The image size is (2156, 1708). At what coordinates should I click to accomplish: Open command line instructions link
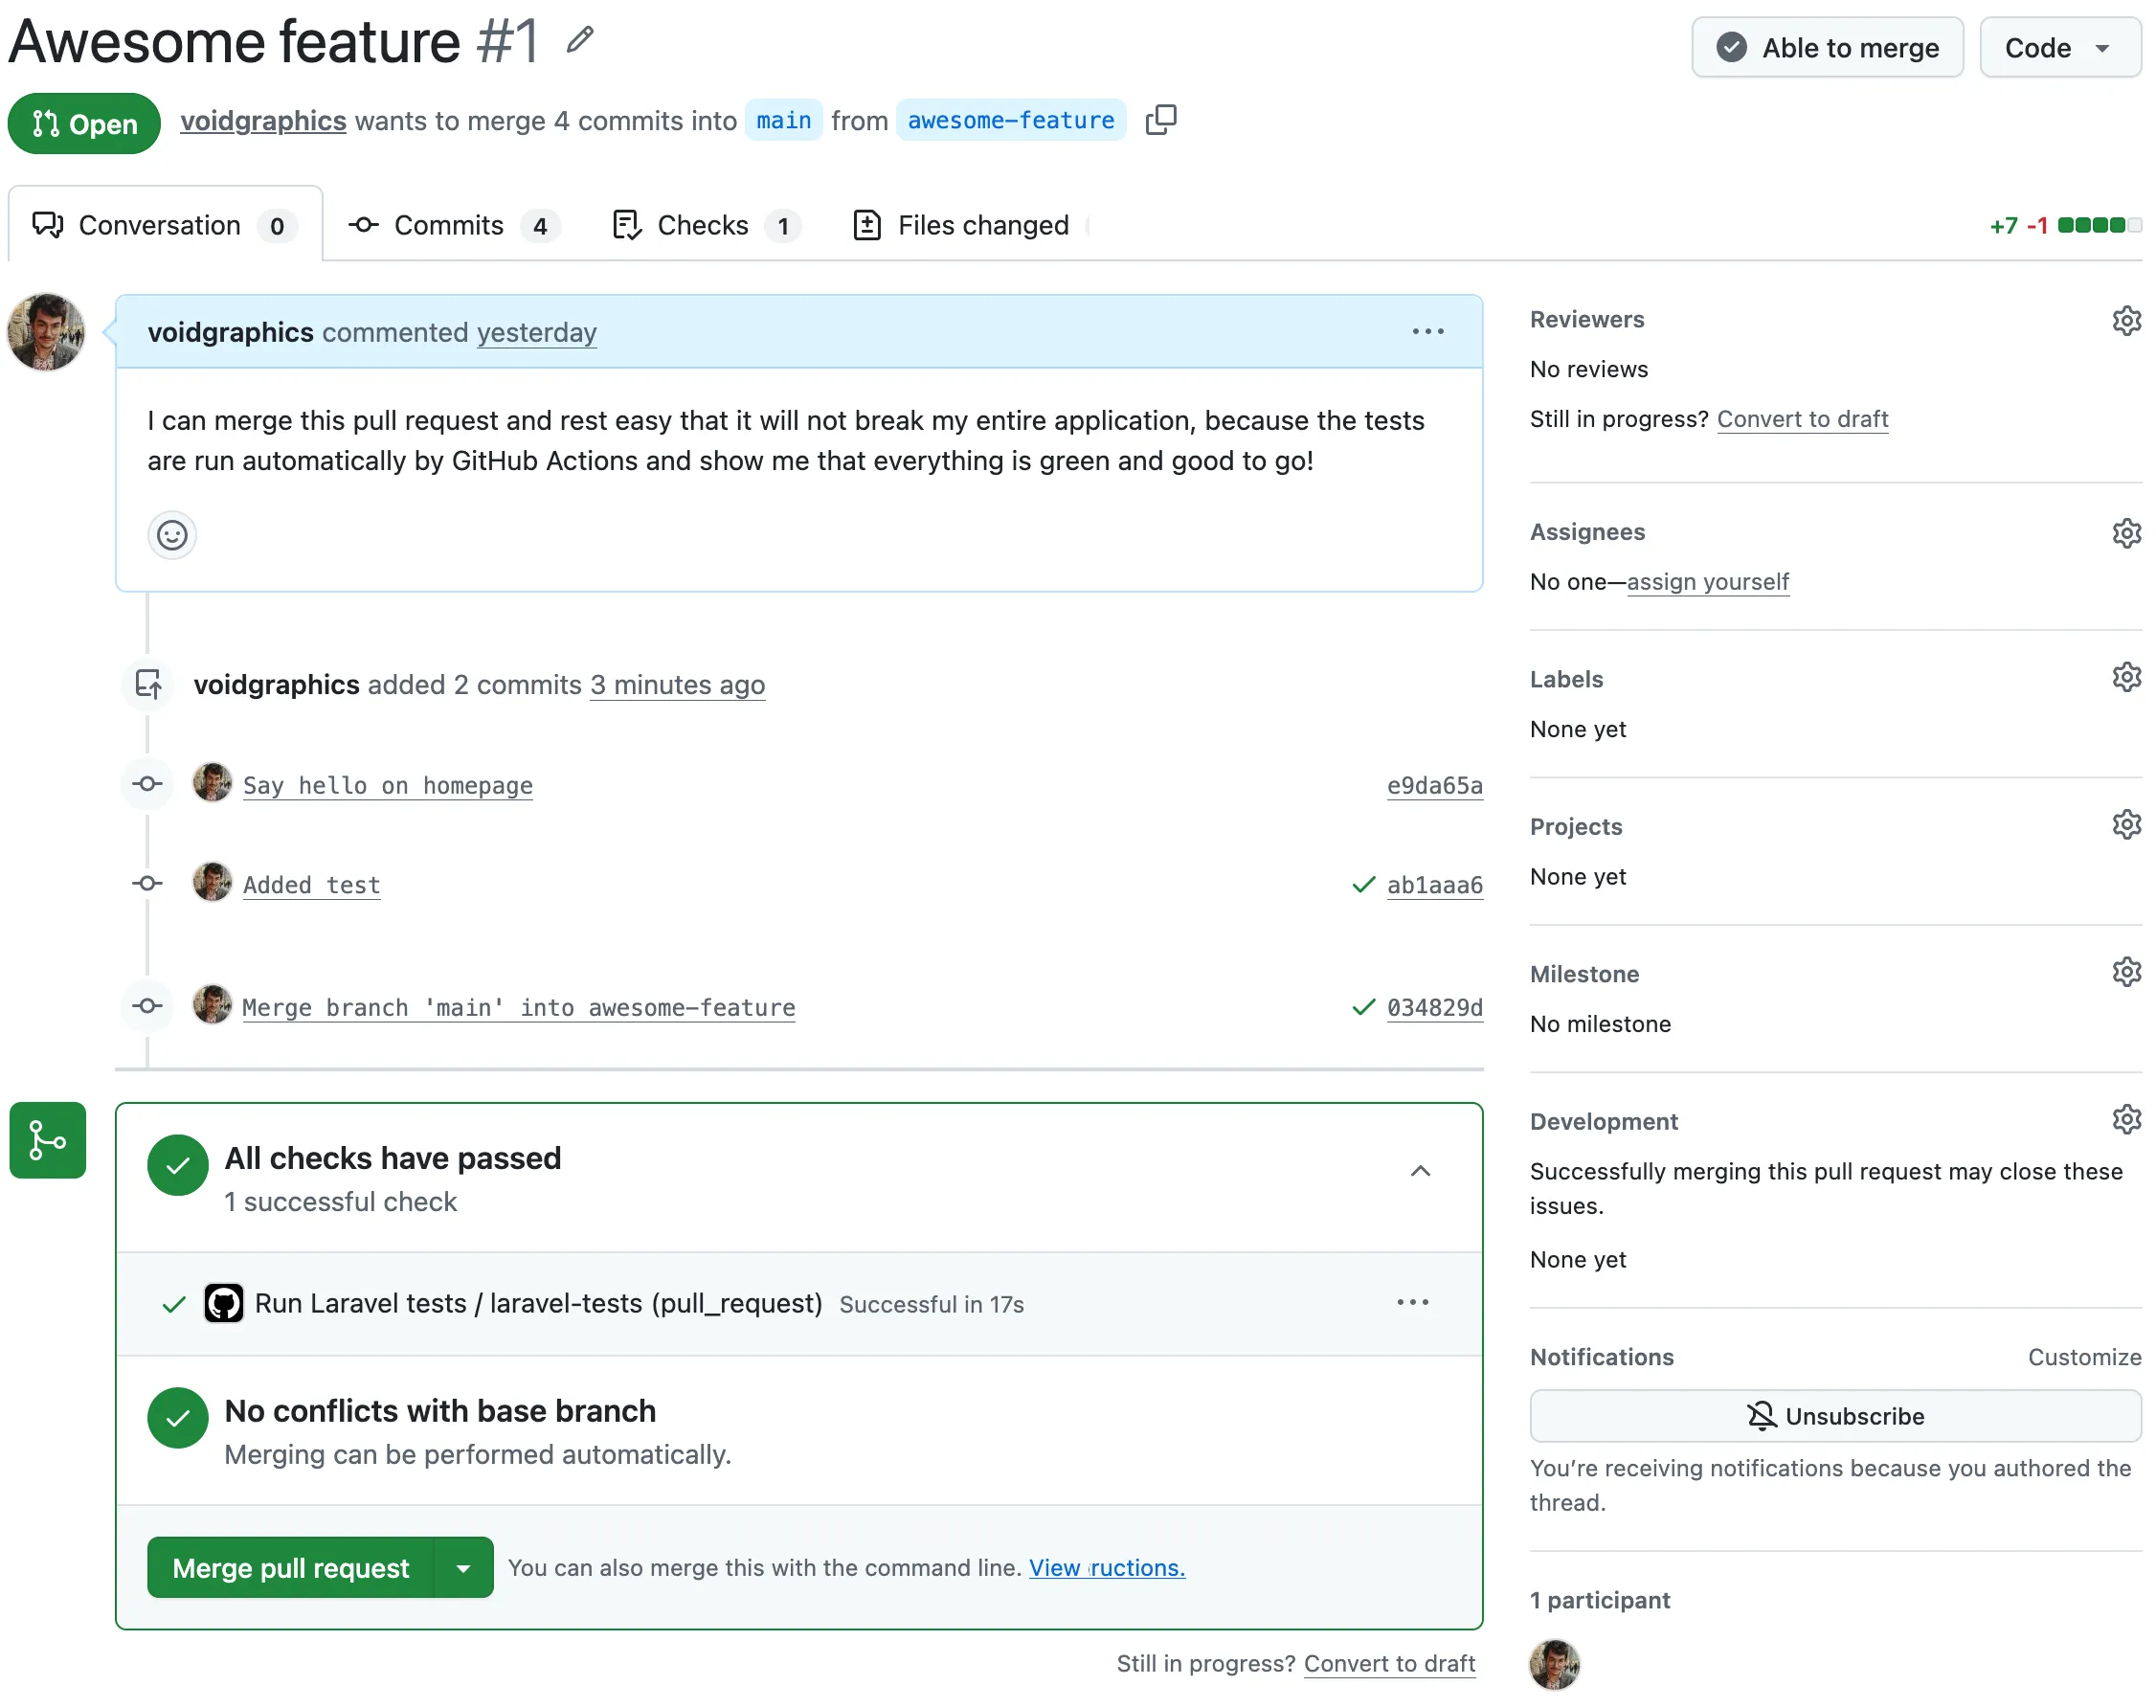click(x=1107, y=1568)
